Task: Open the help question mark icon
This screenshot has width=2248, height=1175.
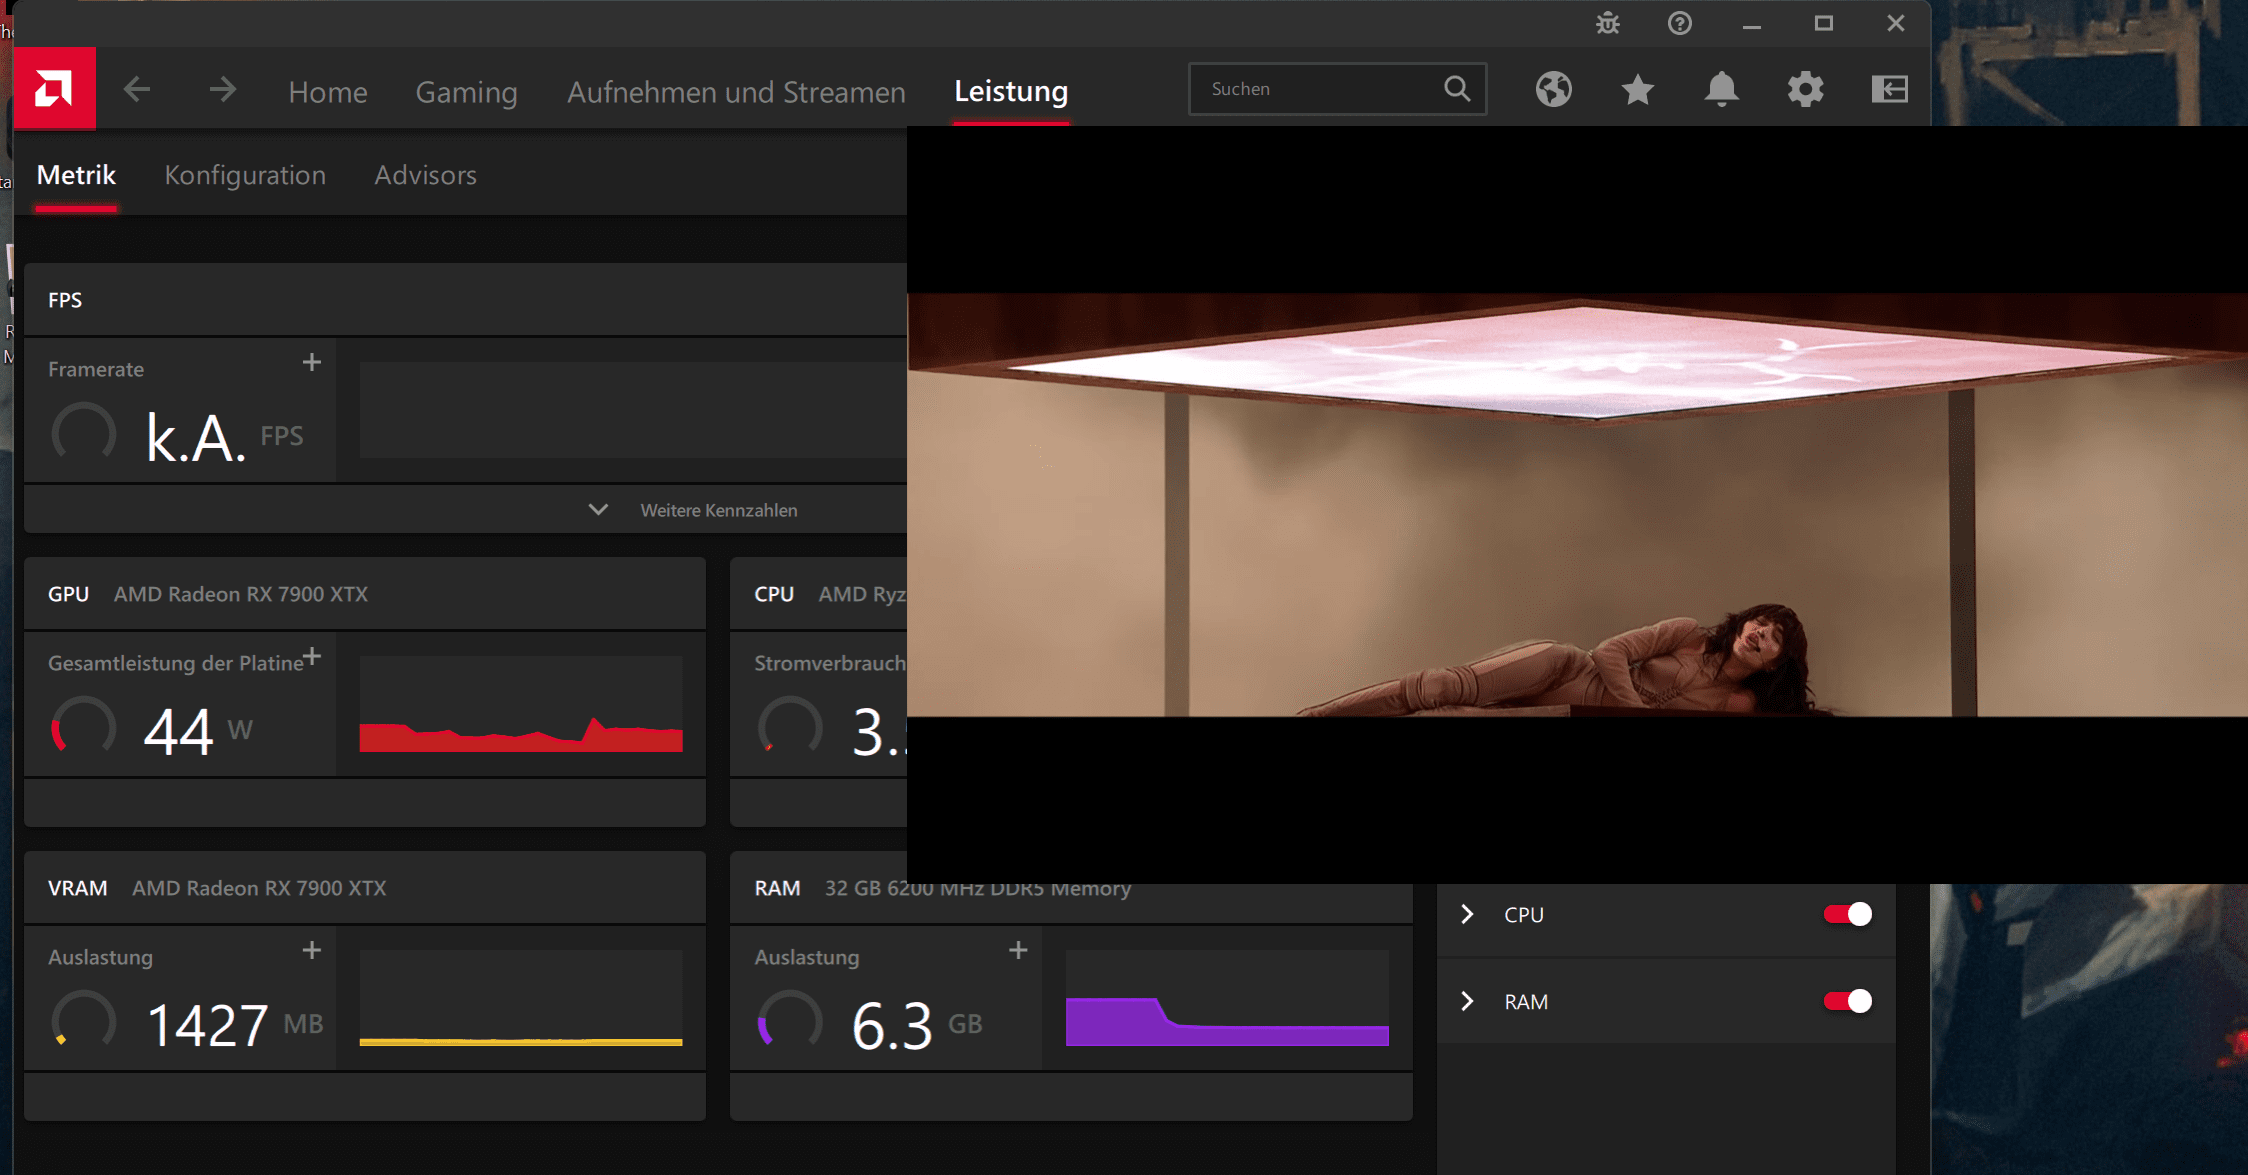Action: [1679, 23]
